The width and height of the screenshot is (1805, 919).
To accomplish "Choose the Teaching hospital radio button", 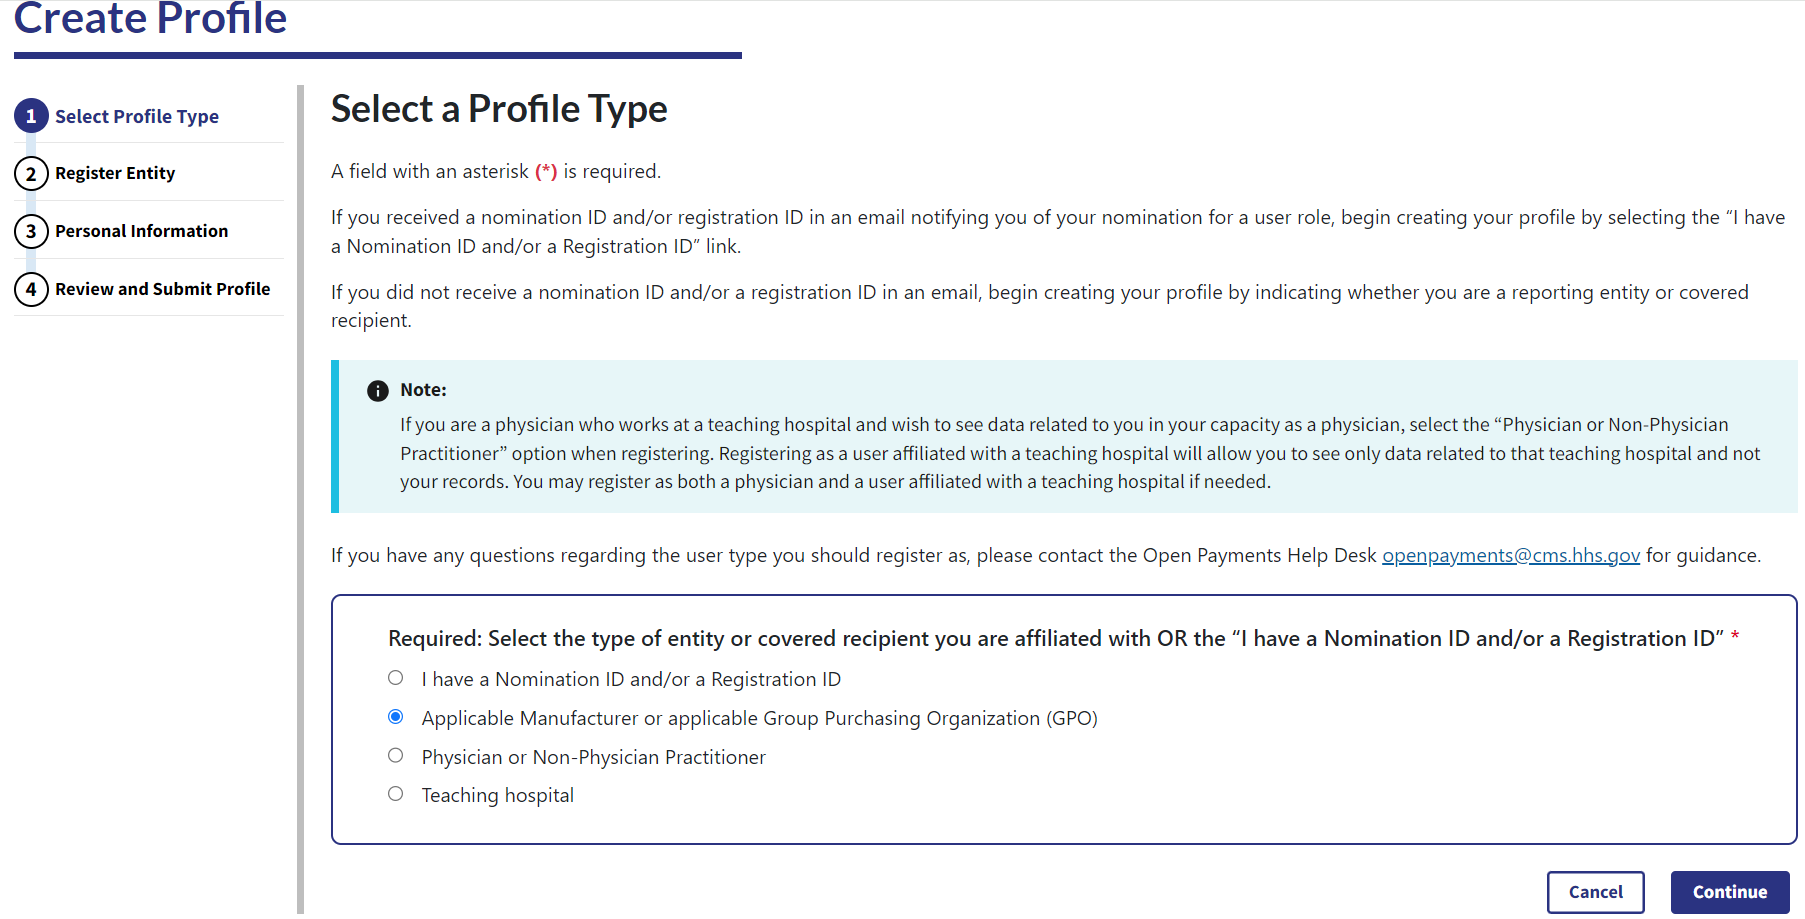I will (396, 794).
